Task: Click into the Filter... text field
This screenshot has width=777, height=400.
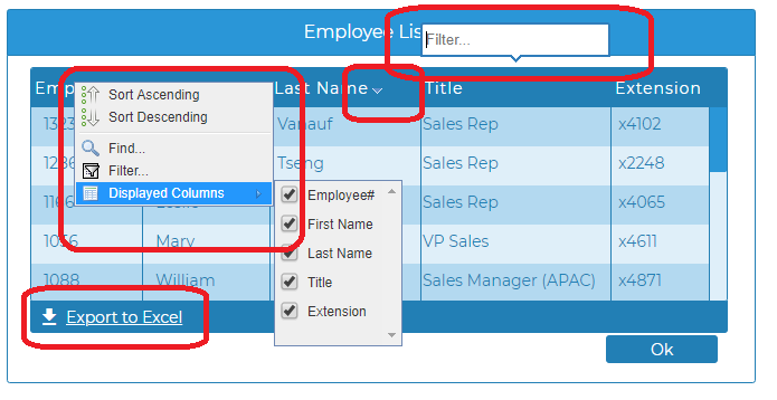Action: (x=515, y=40)
